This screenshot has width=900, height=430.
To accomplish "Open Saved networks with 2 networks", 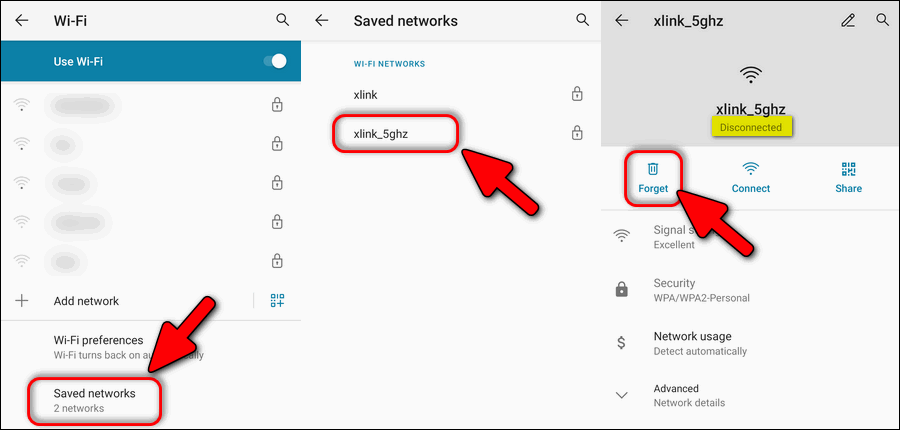I will [x=95, y=401].
